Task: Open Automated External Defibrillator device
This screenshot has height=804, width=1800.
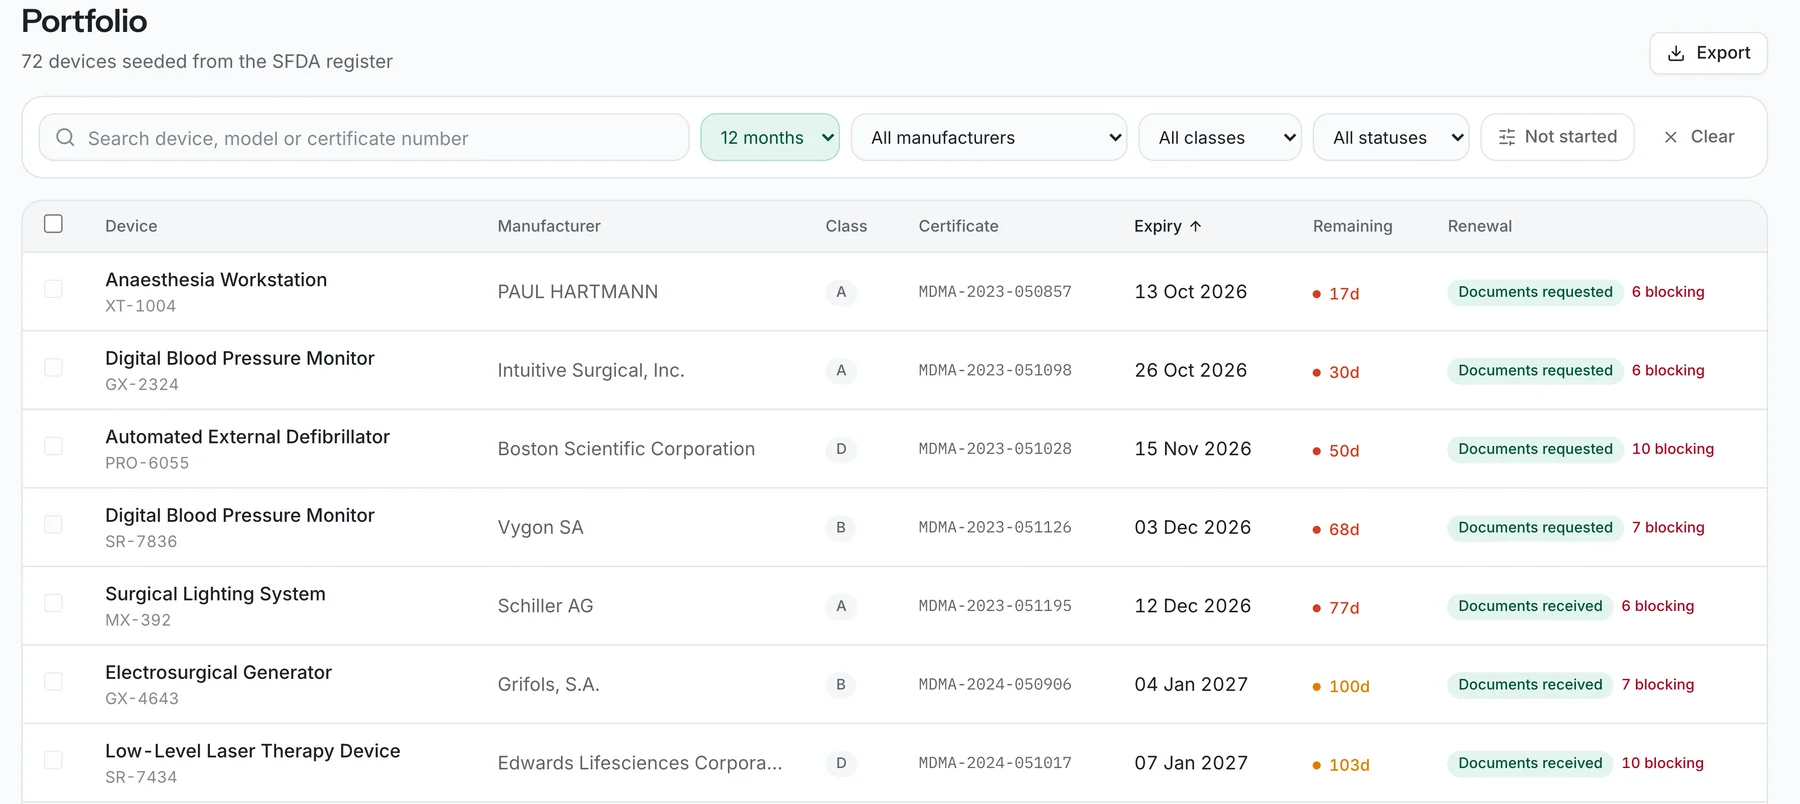Action: [x=247, y=437]
